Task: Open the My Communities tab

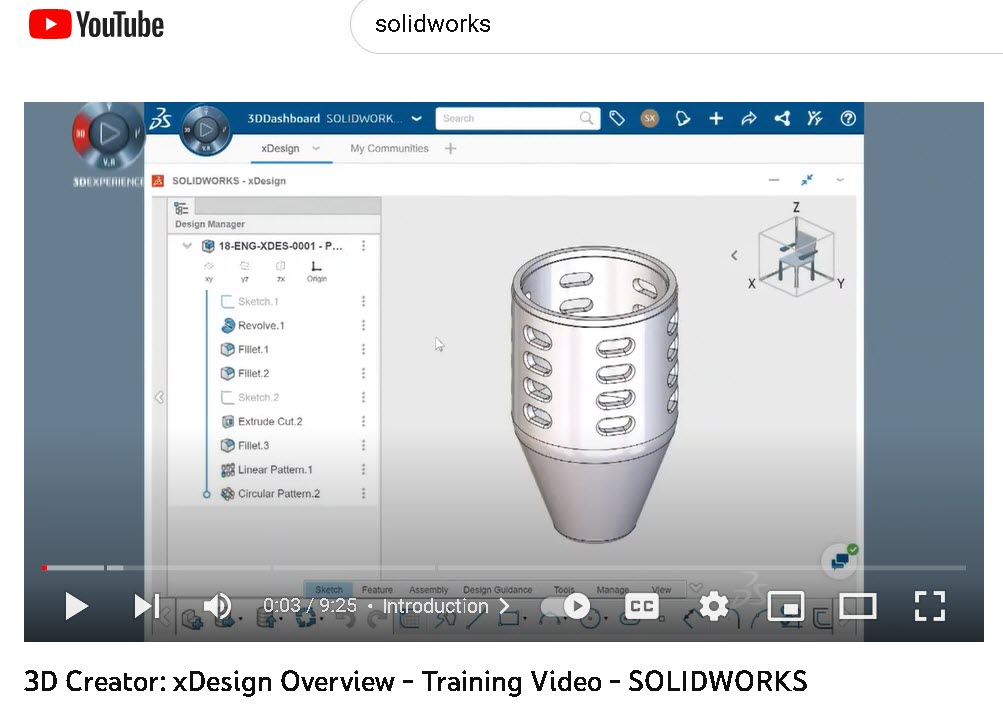Action: (390, 148)
